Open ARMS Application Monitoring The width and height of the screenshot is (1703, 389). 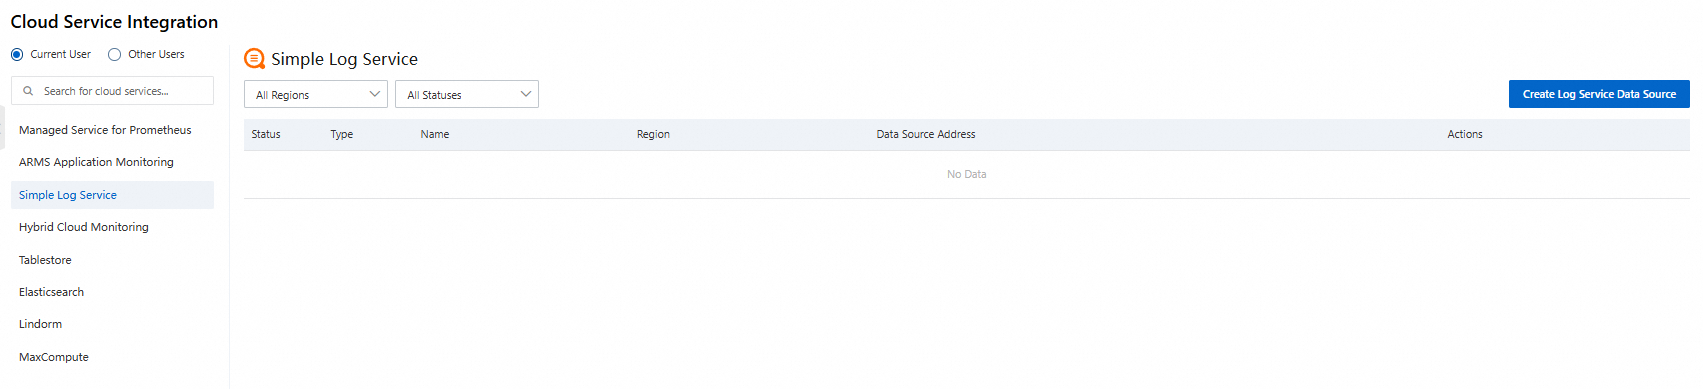(112, 162)
